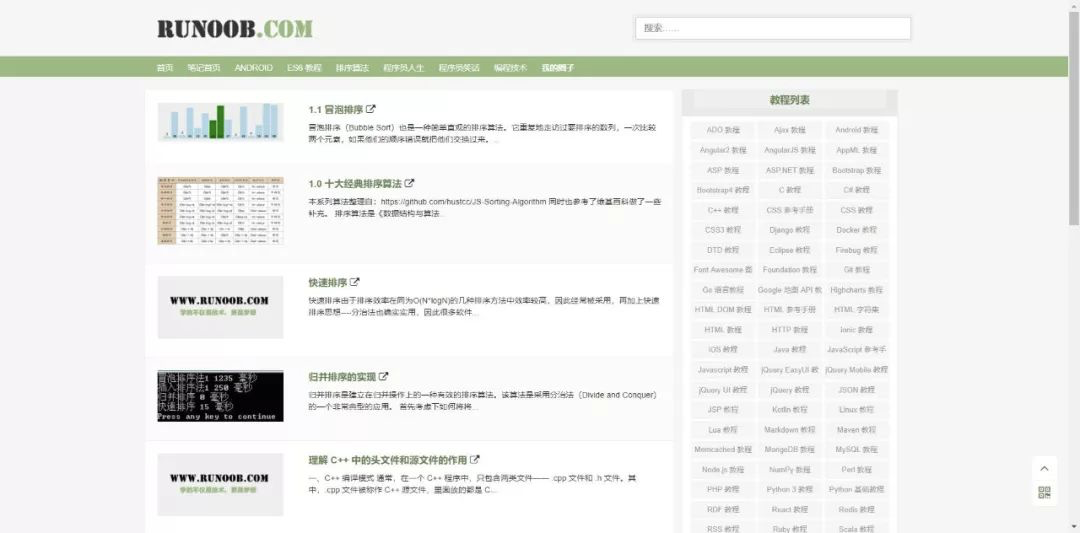This screenshot has height=533, width=1080.
Task: Open the JSON 教程 tutorial link
Action: coord(856,389)
